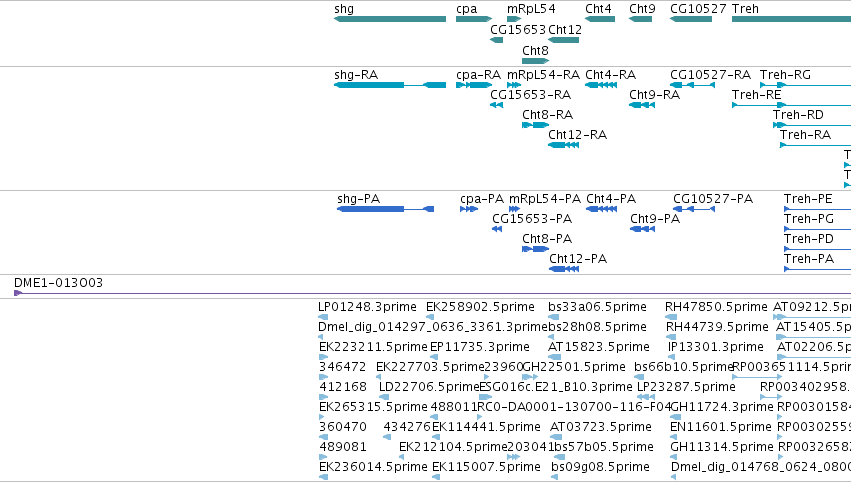Click the Cht9 gene glyph

click(640, 19)
